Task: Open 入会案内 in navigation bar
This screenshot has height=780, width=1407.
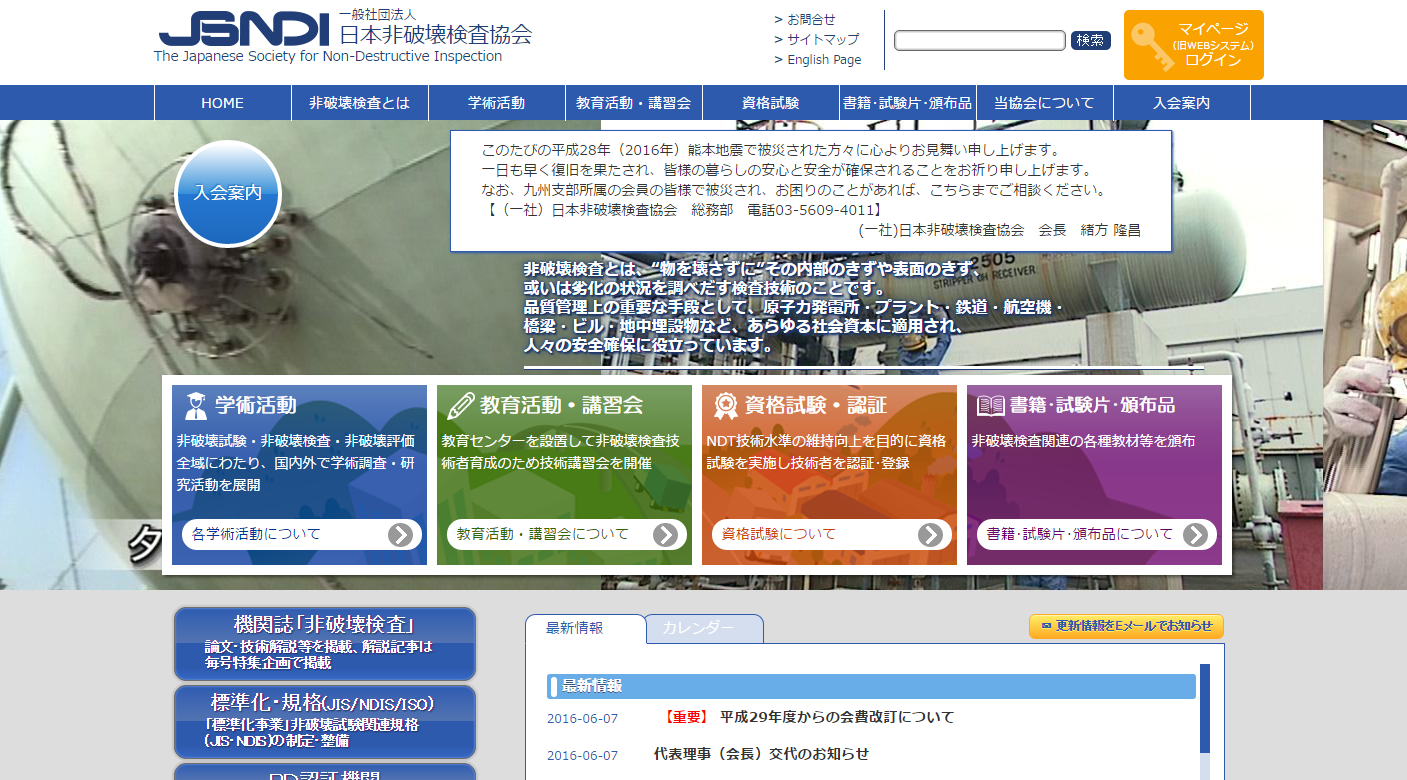Action: (x=1181, y=103)
